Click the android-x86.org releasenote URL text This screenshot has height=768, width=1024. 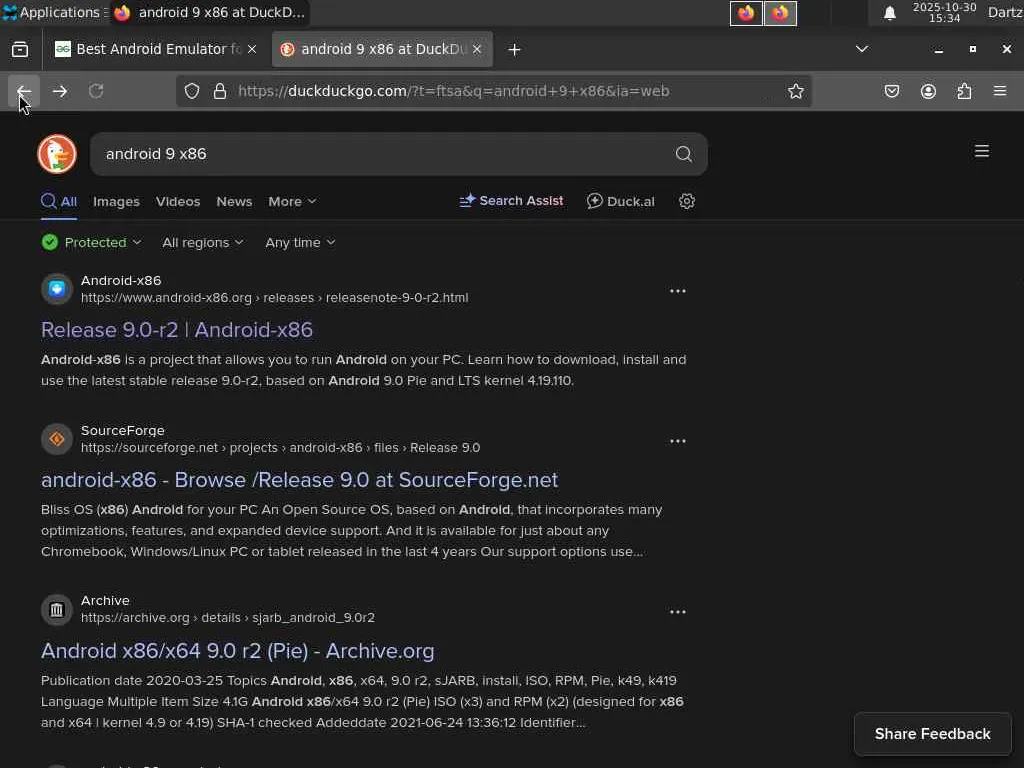274,298
